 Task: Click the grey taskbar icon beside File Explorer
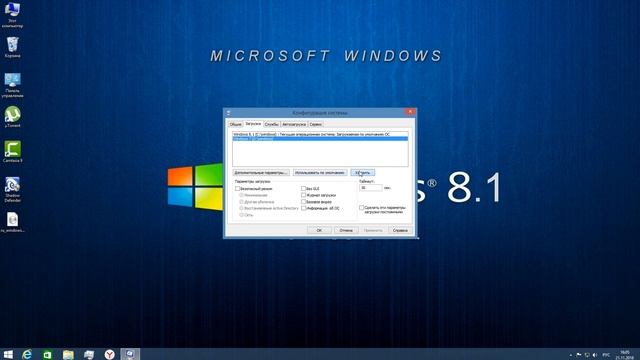click(x=89, y=354)
